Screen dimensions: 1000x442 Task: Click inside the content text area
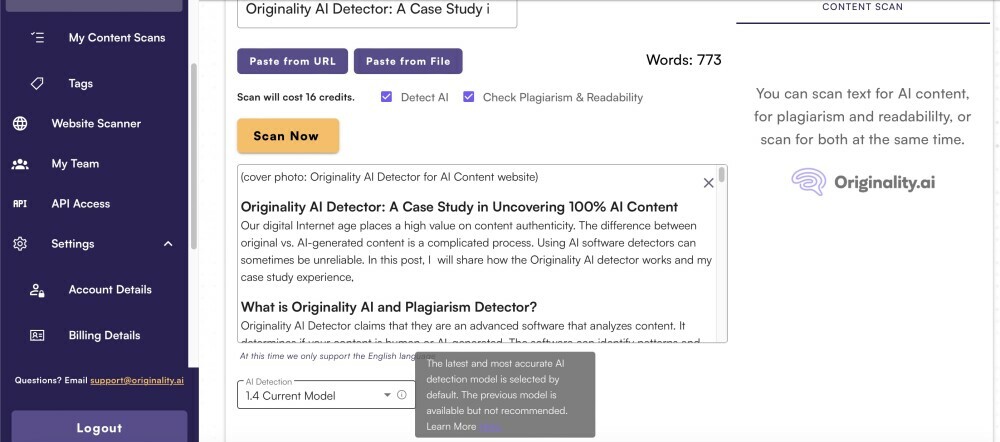(x=477, y=254)
